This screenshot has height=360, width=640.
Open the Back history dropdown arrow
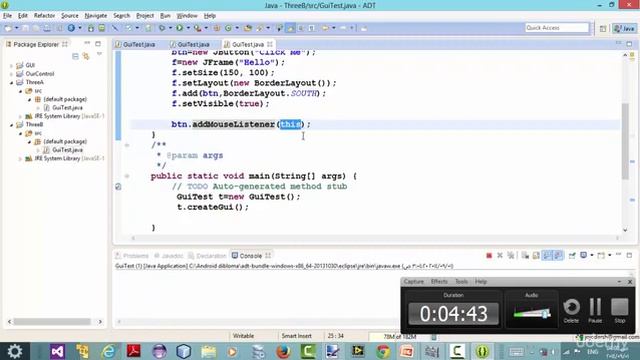point(333,28)
